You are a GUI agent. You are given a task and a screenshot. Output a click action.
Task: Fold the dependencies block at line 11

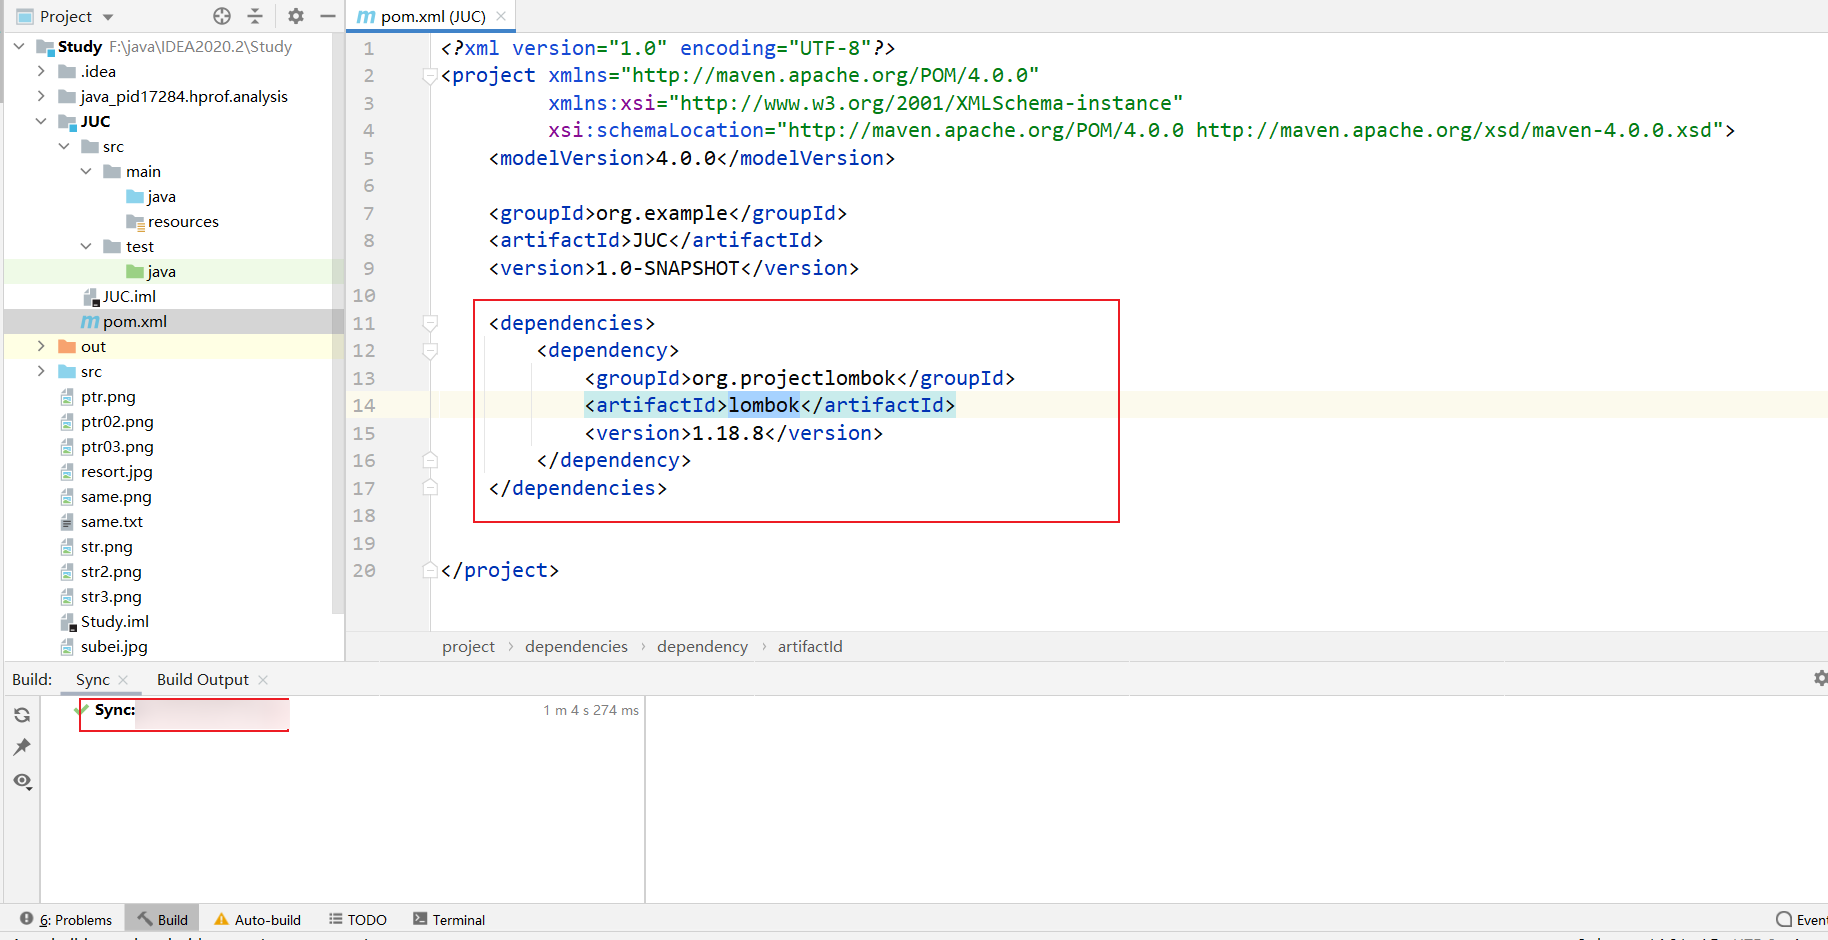pos(430,323)
